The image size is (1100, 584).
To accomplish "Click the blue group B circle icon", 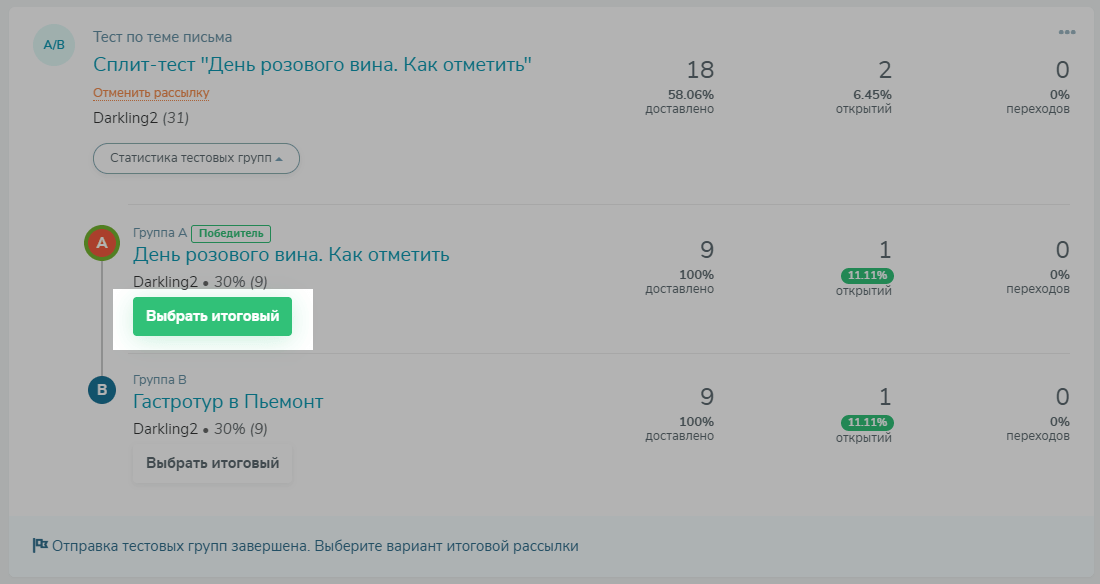I will tap(101, 390).
